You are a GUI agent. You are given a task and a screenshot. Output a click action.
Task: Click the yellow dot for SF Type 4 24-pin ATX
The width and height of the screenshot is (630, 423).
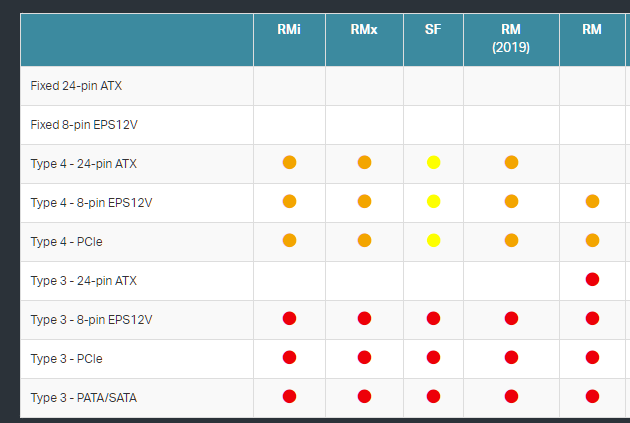(x=434, y=163)
